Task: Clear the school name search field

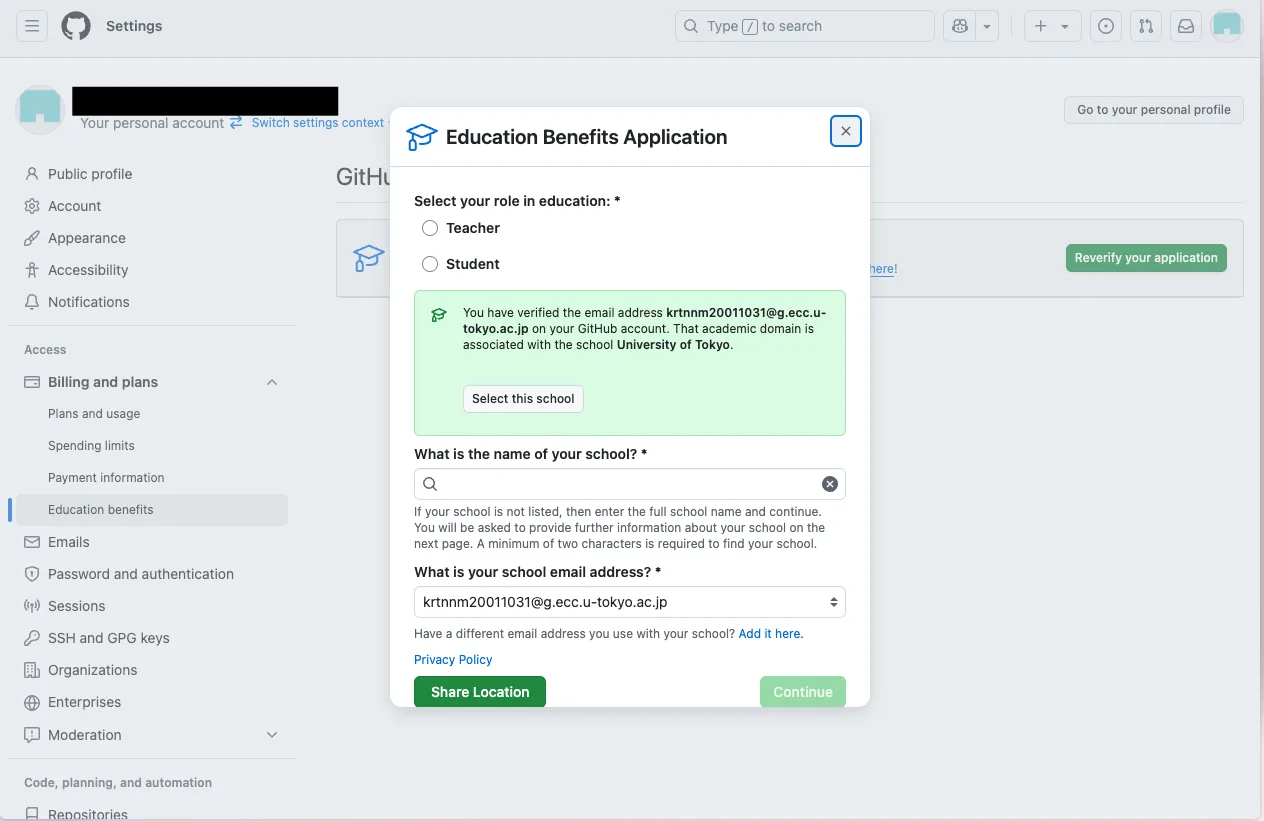Action: coord(830,484)
